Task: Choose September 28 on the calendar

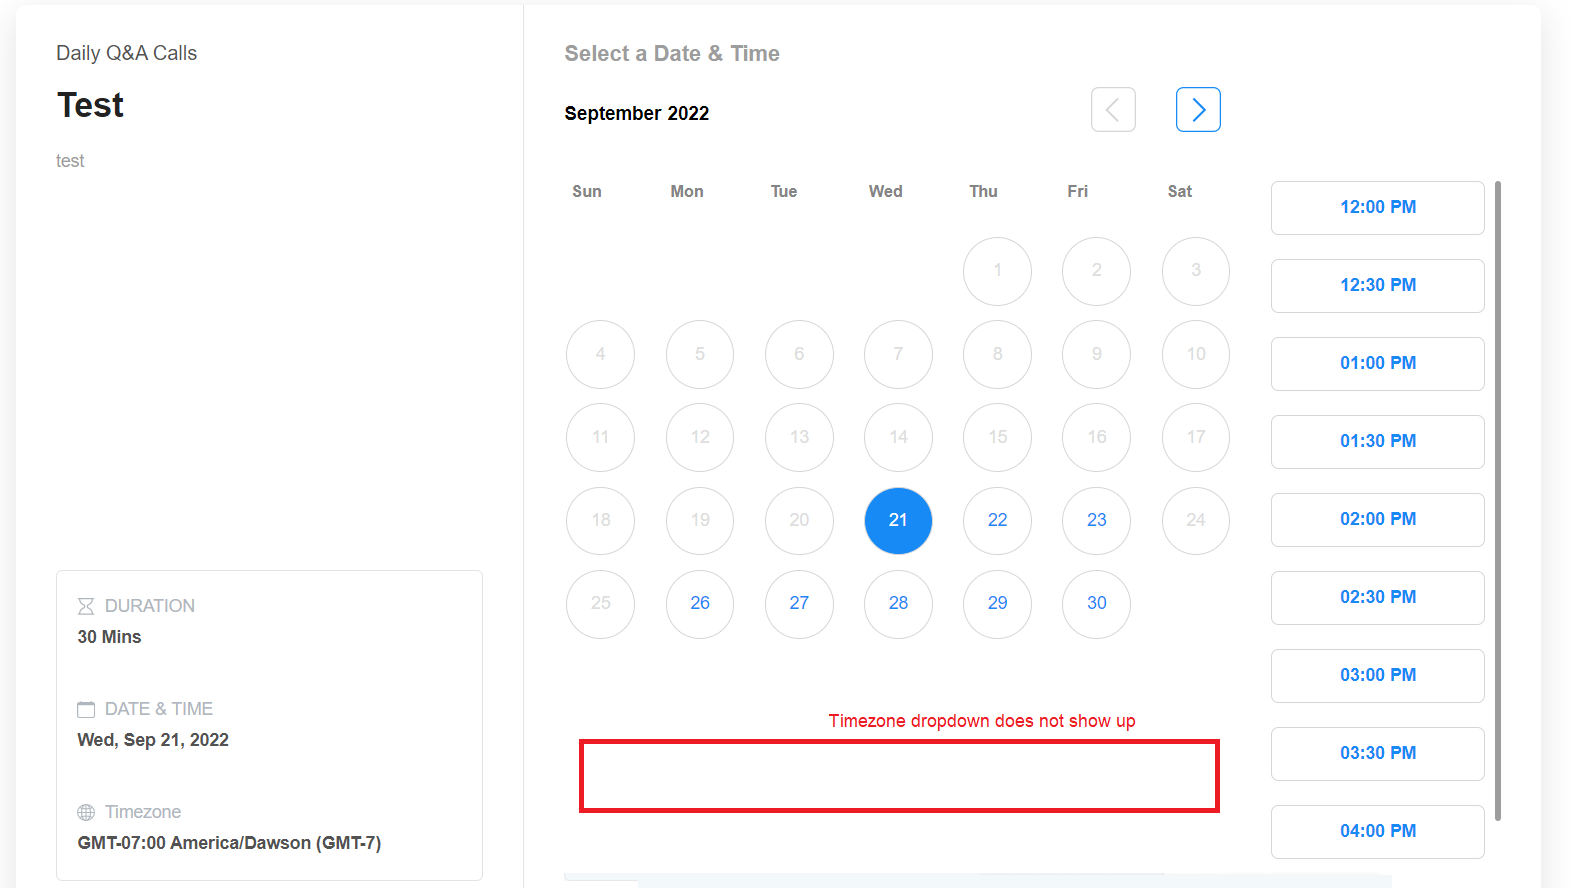Action: (898, 603)
